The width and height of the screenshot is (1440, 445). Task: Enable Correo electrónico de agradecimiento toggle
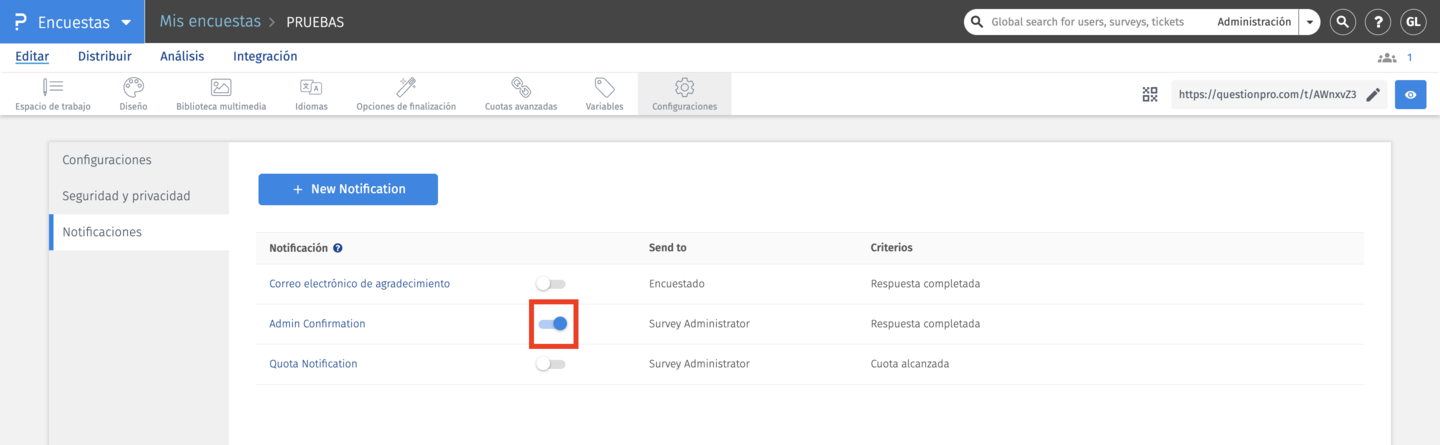coord(551,284)
